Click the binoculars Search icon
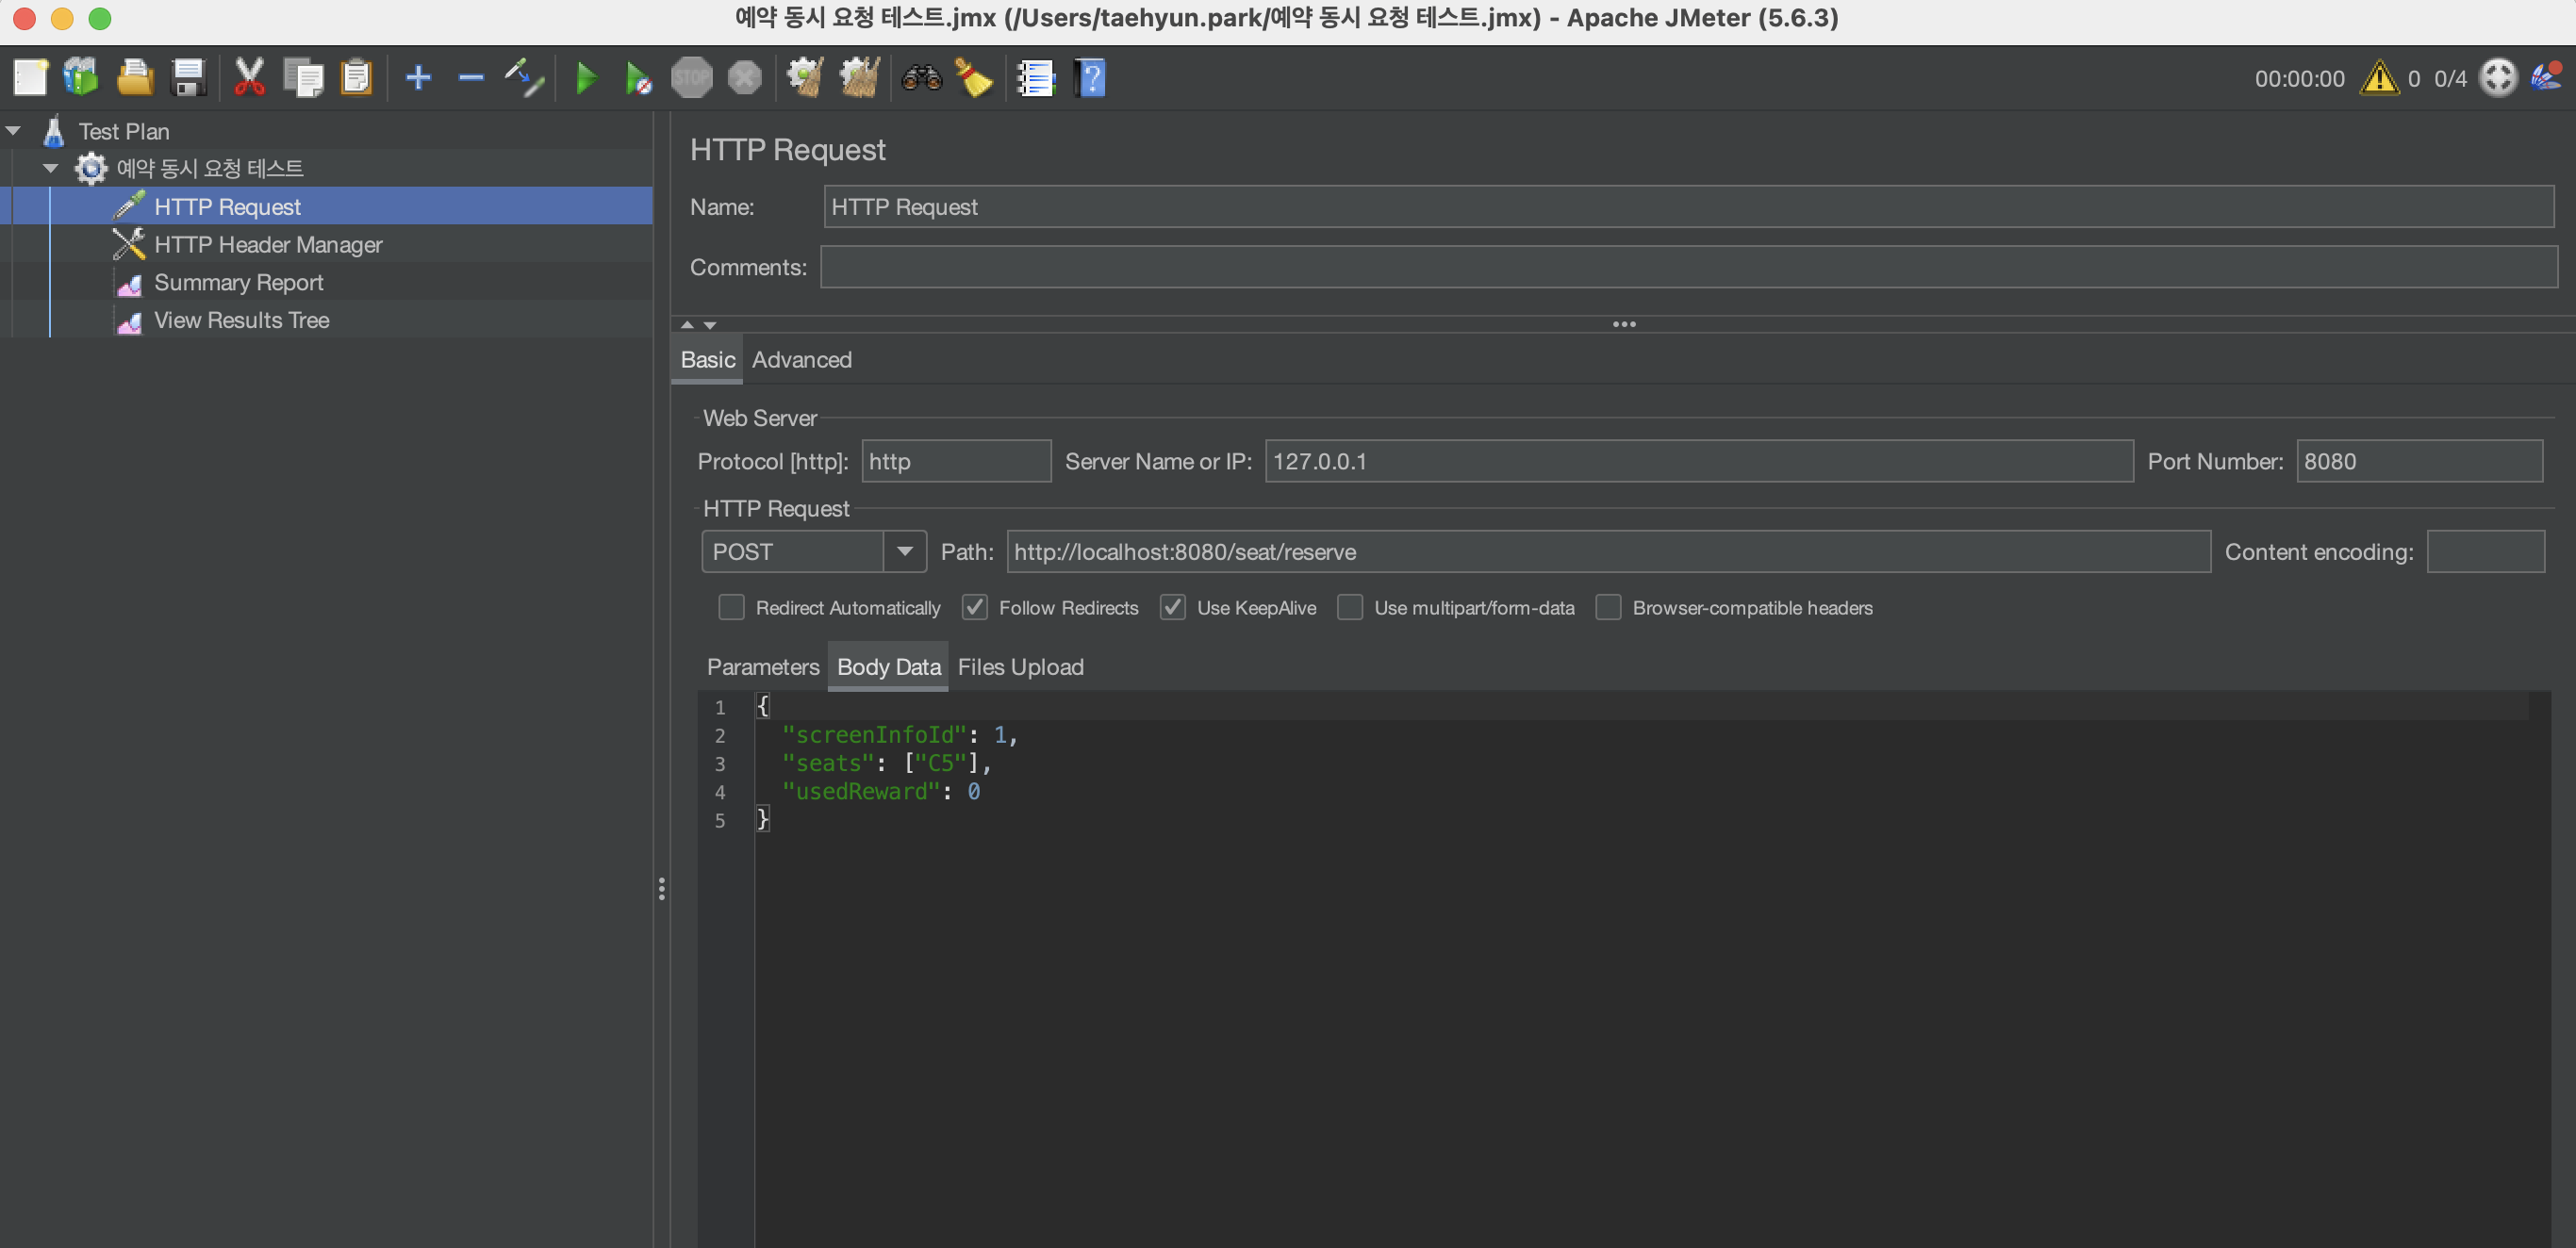 (921, 77)
